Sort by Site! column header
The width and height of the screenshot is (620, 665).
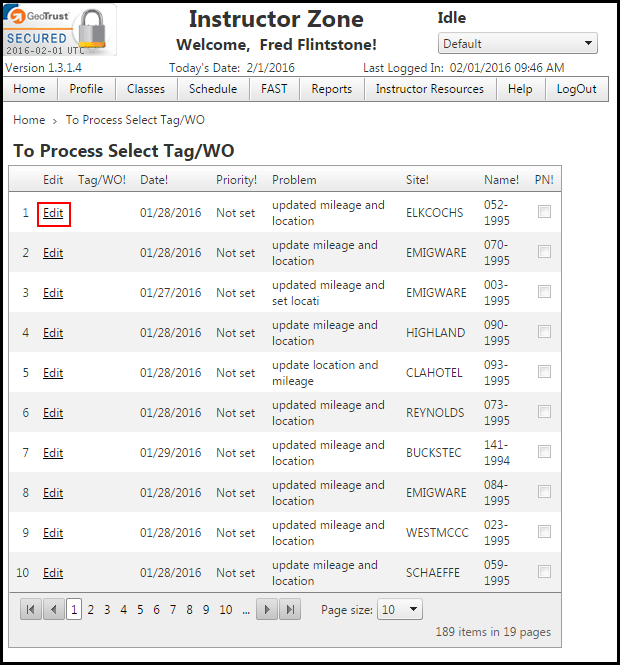point(417,180)
